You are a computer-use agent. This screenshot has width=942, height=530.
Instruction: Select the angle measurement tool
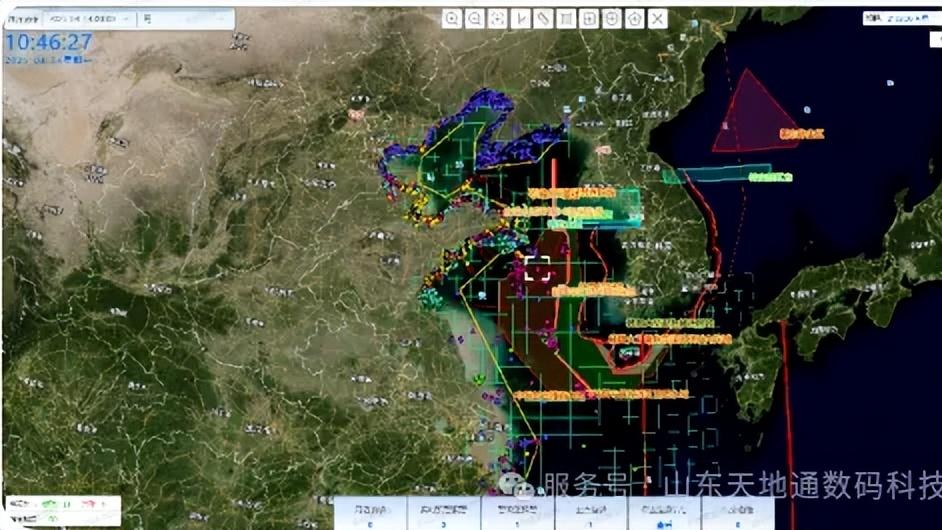(x=520, y=19)
